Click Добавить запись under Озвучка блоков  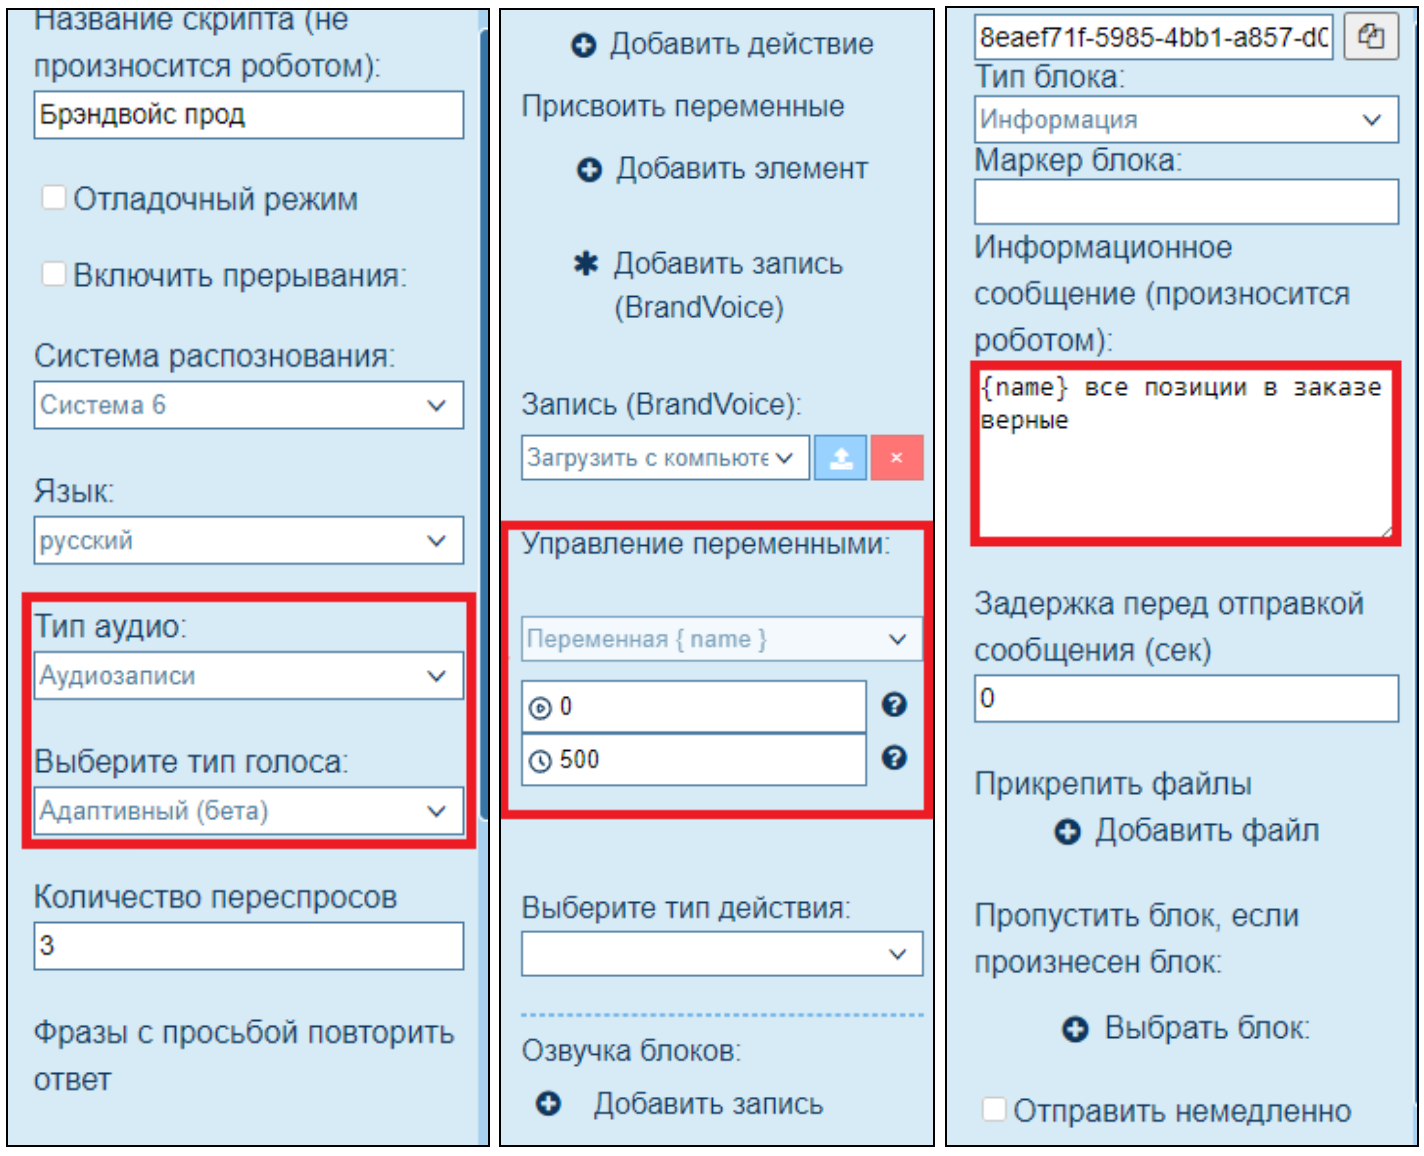(x=707, y=1104)
